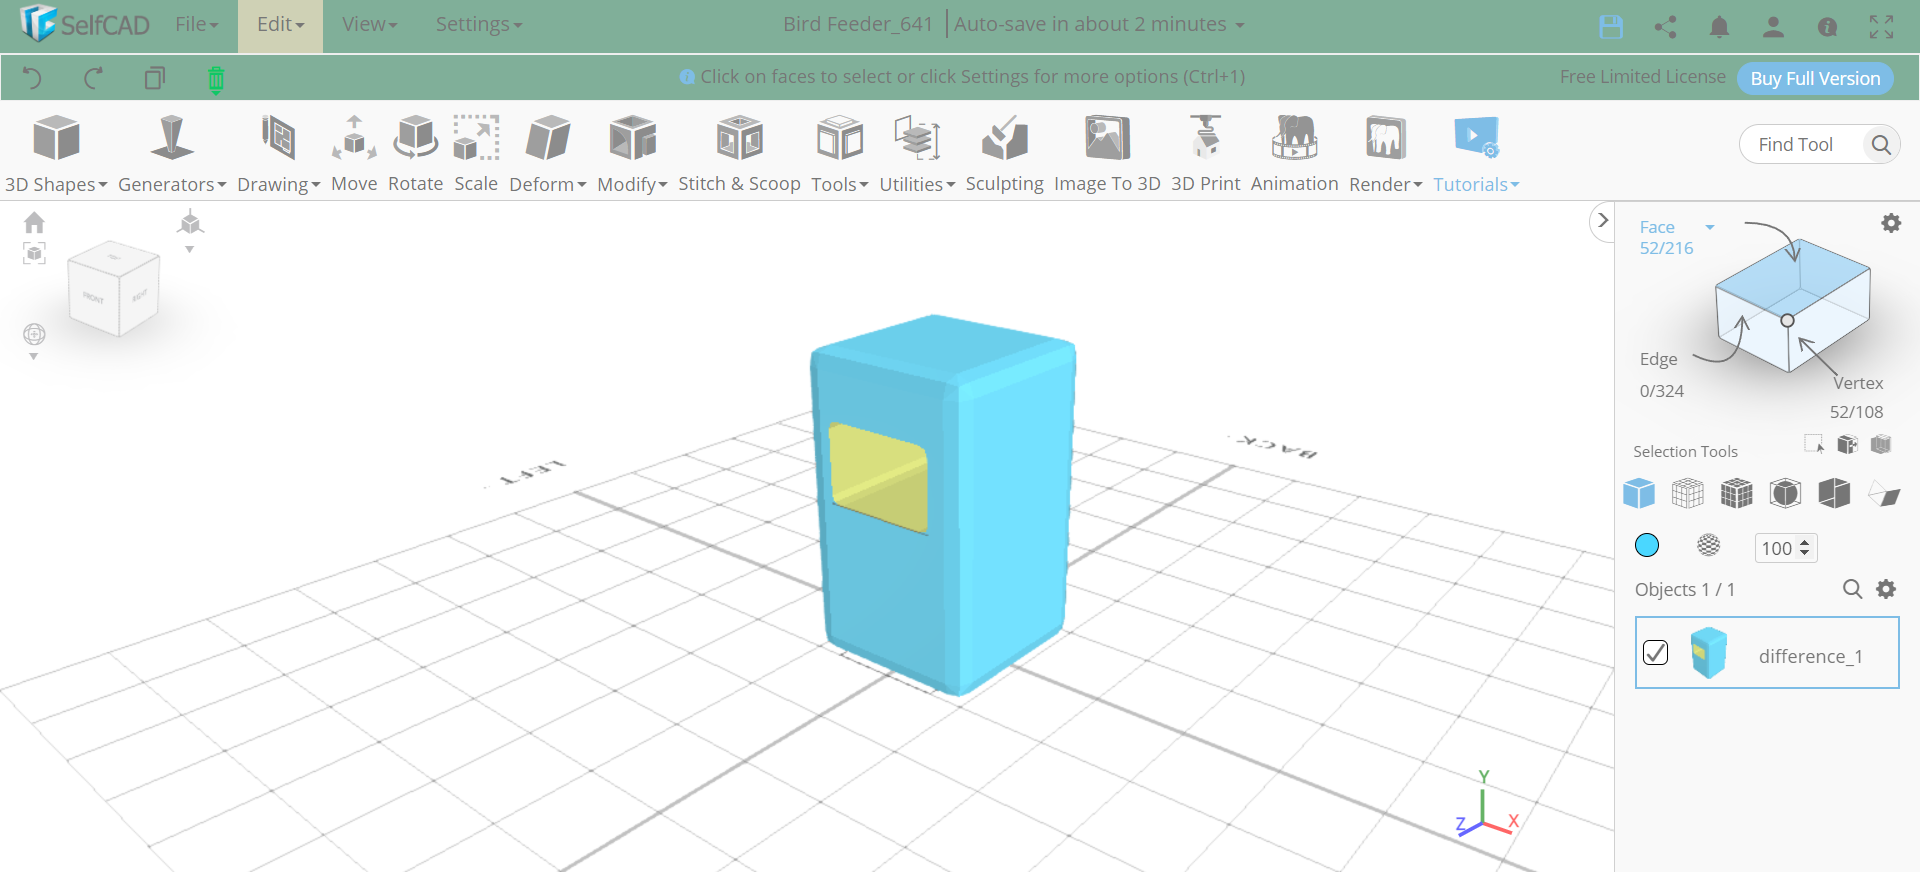Click the Share icon in header
1920x872 pixels.
point(1665,27)
